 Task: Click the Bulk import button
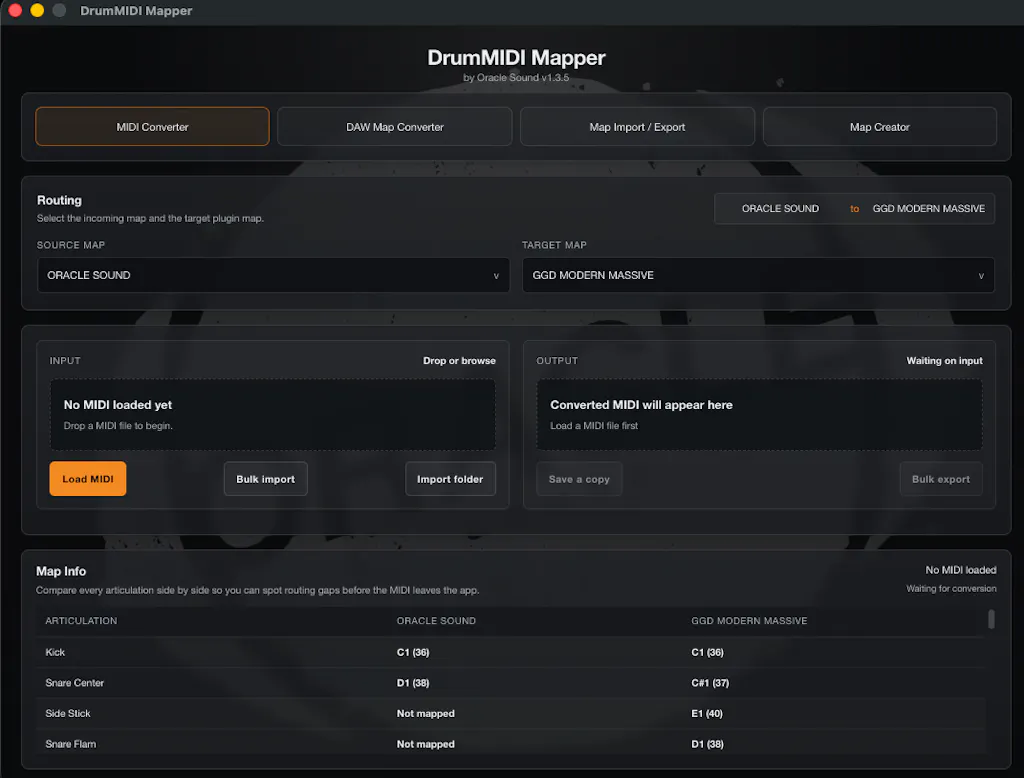pyautogui.click(x=265, y=479)
